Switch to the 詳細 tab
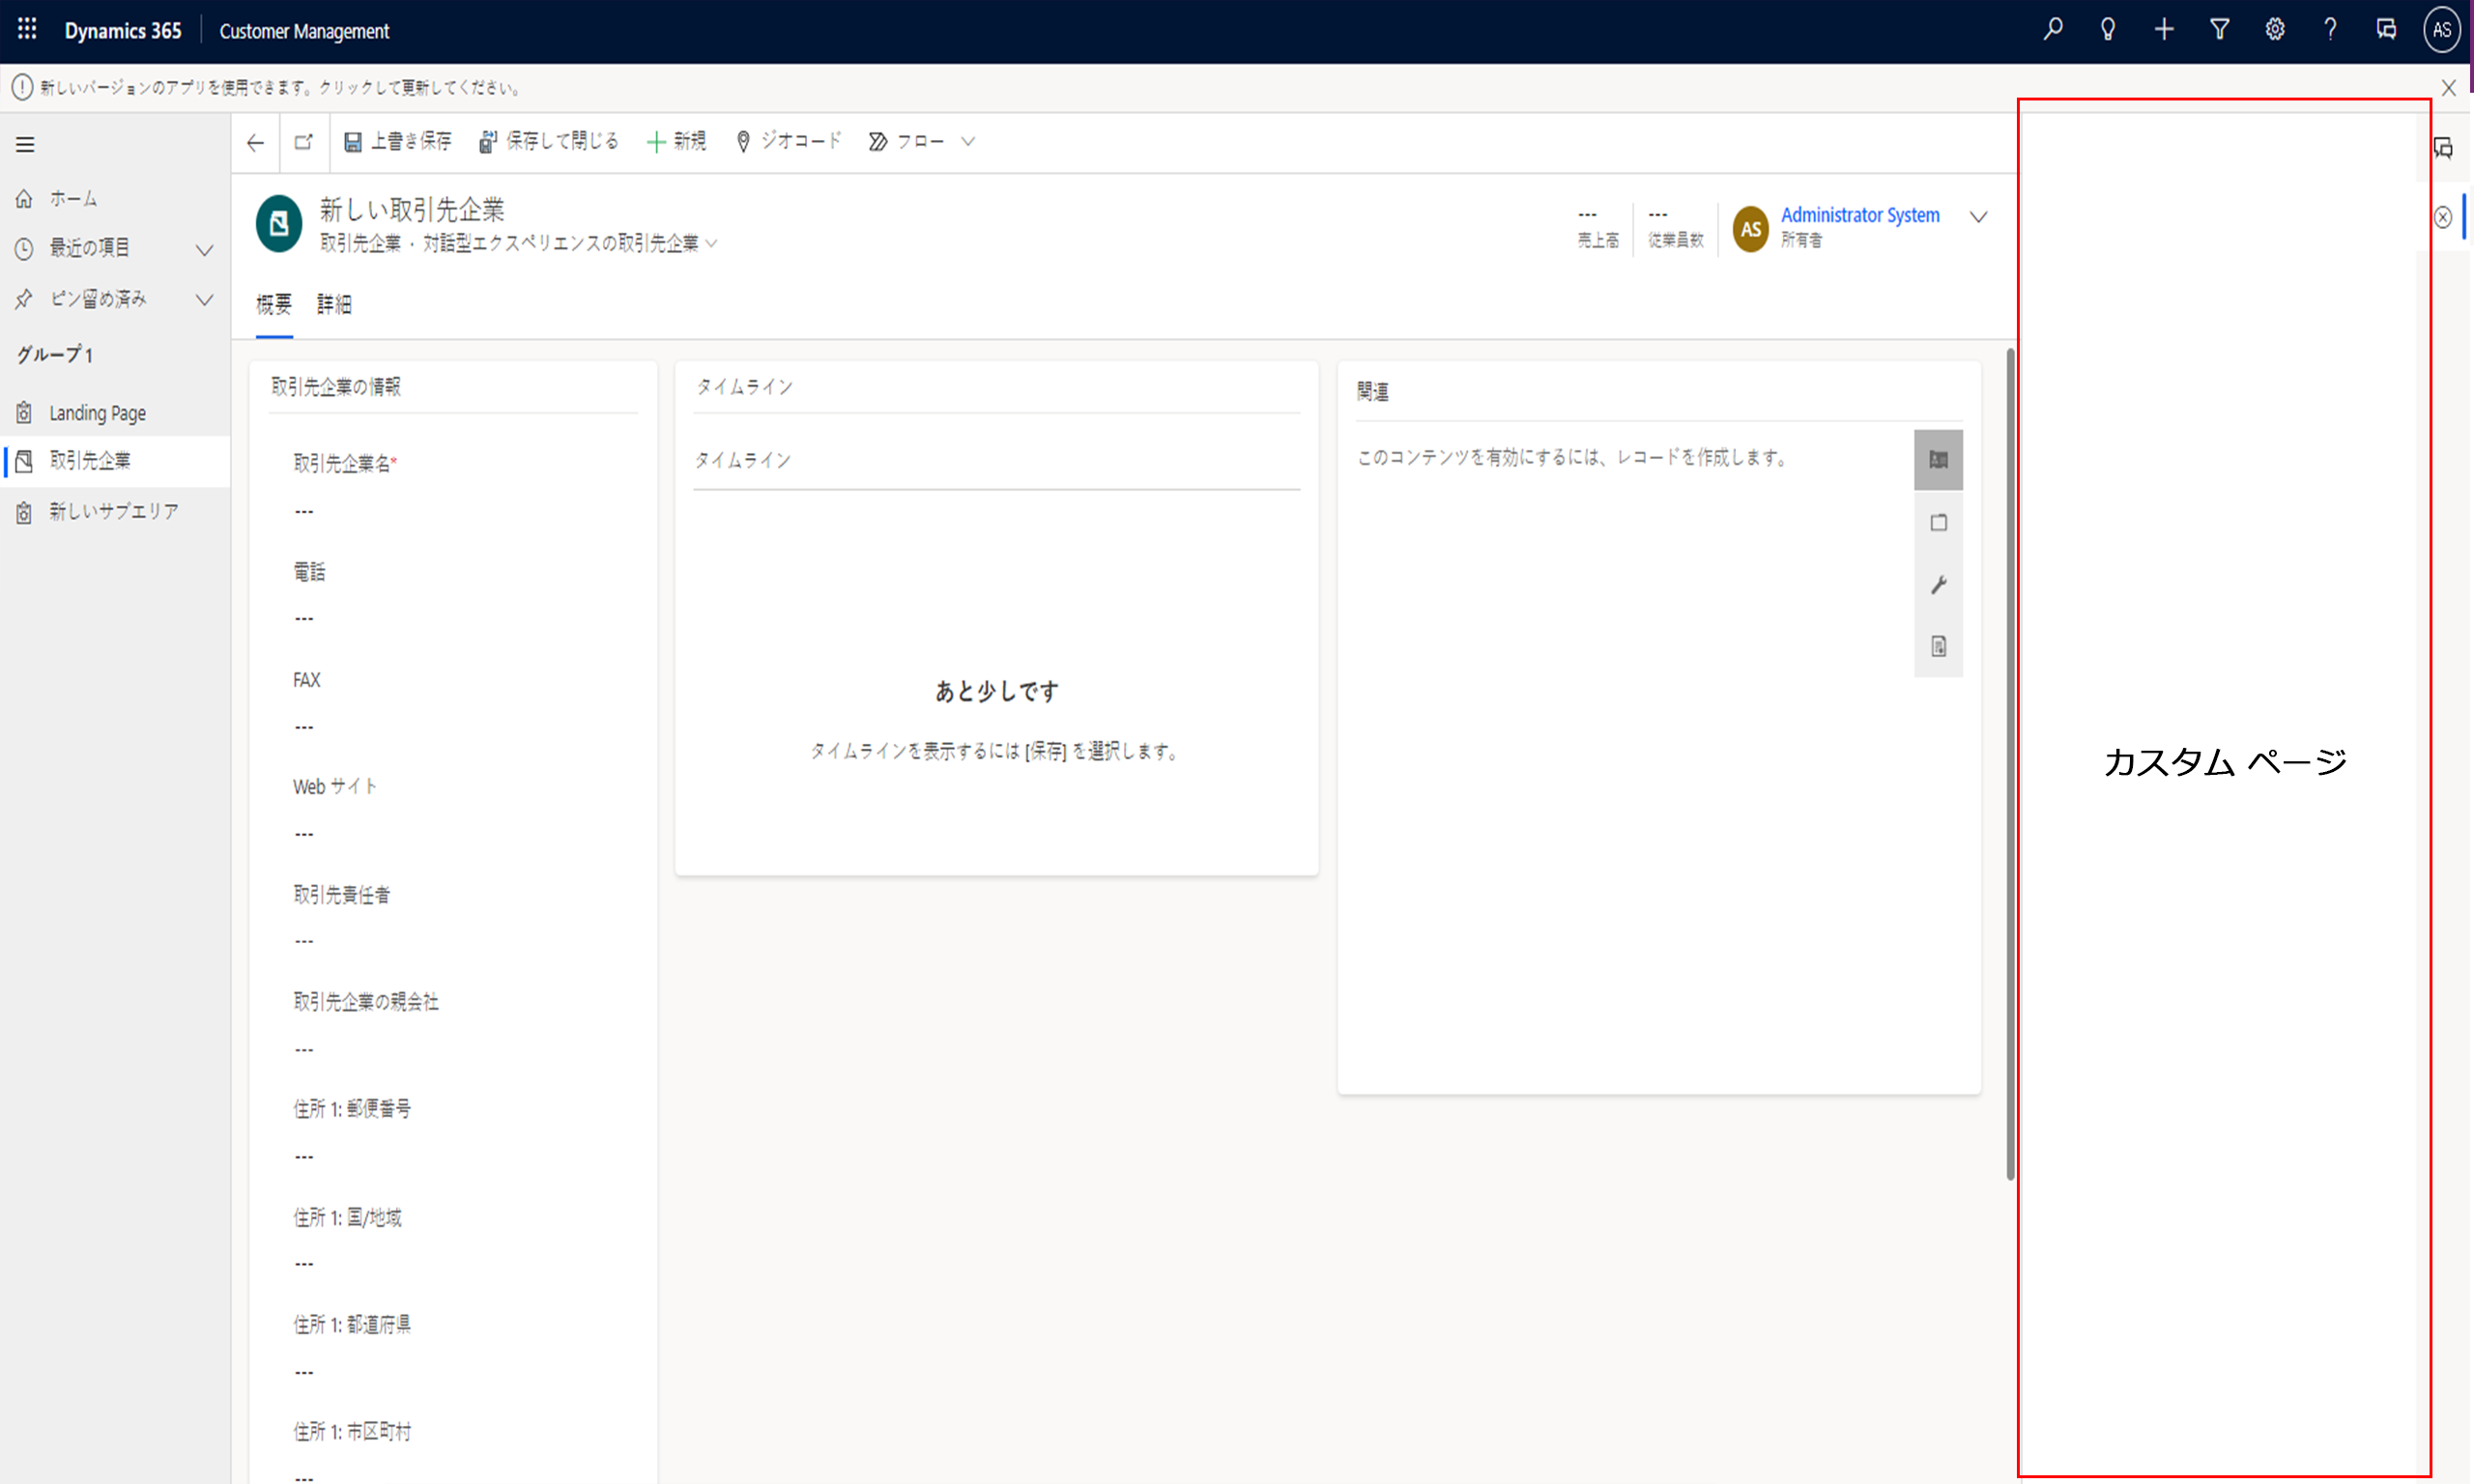Viewport: 2474px width, 1484px height. [334, 305]
